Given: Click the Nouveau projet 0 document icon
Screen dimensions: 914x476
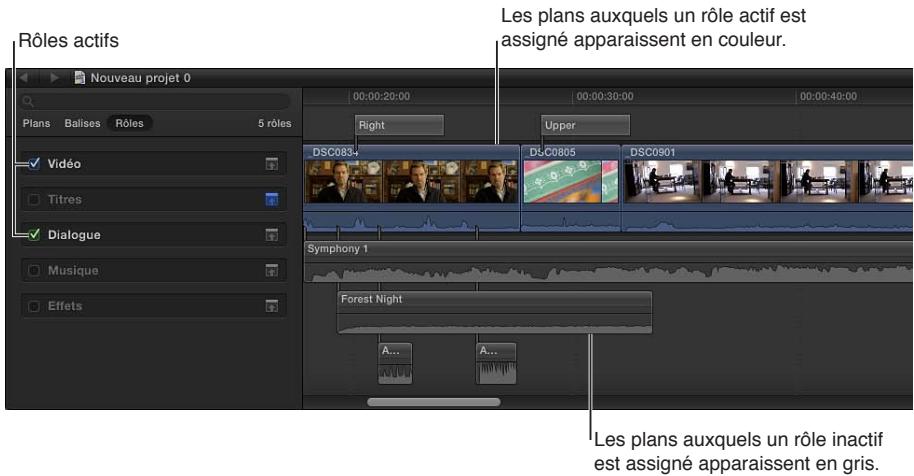Looking at the screenshot, I should coord(80,77).
